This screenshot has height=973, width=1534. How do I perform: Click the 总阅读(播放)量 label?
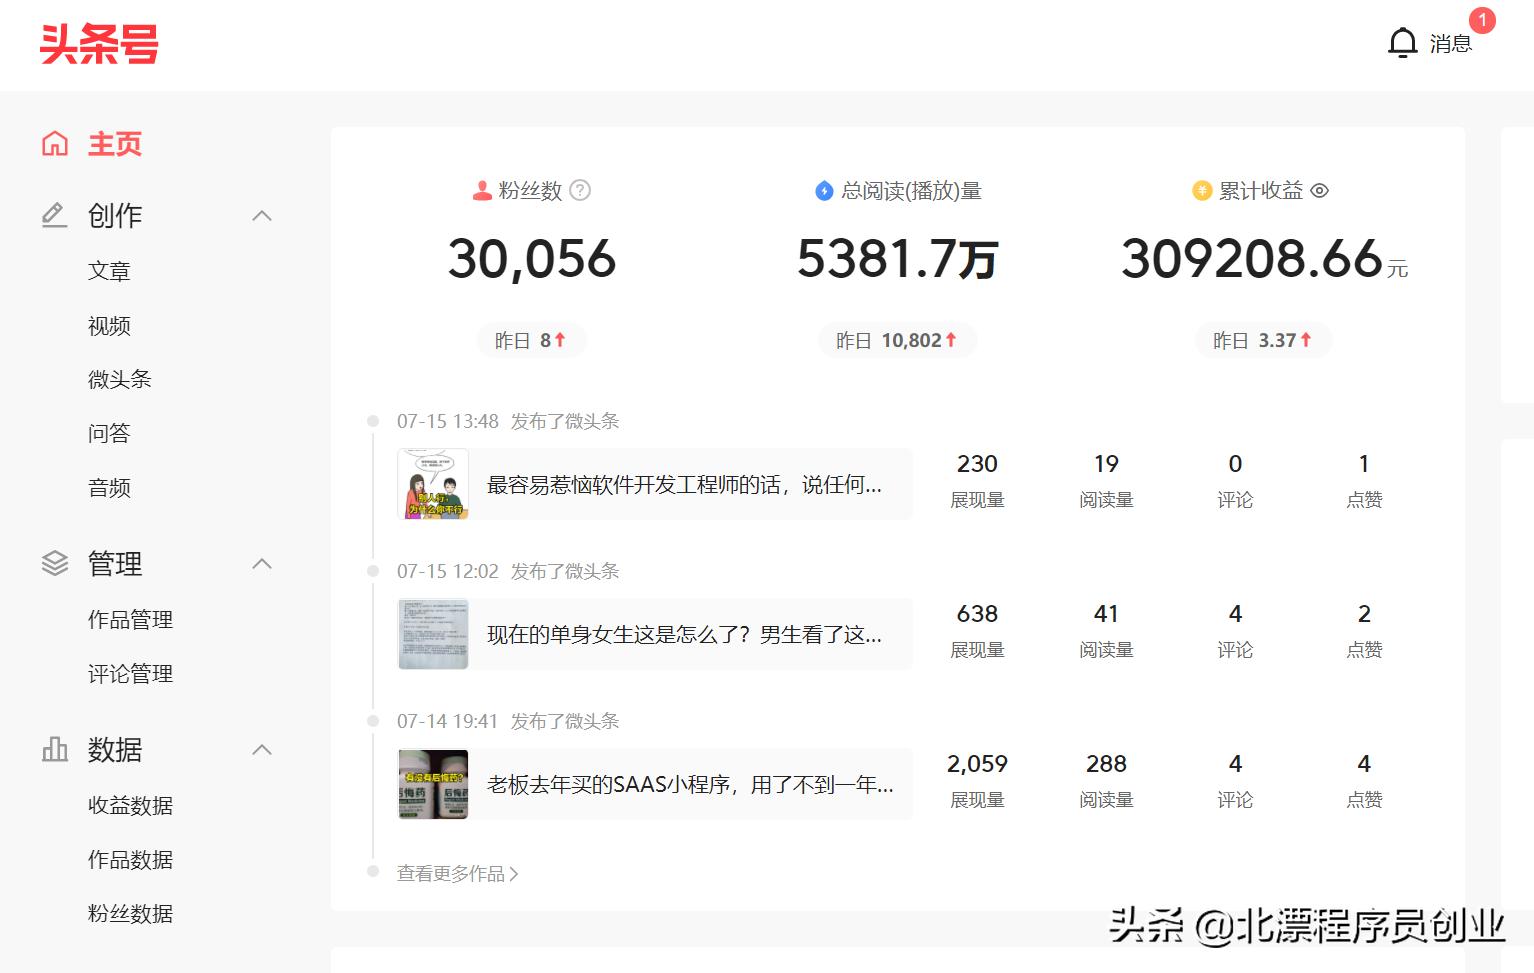tap(911, 190)
